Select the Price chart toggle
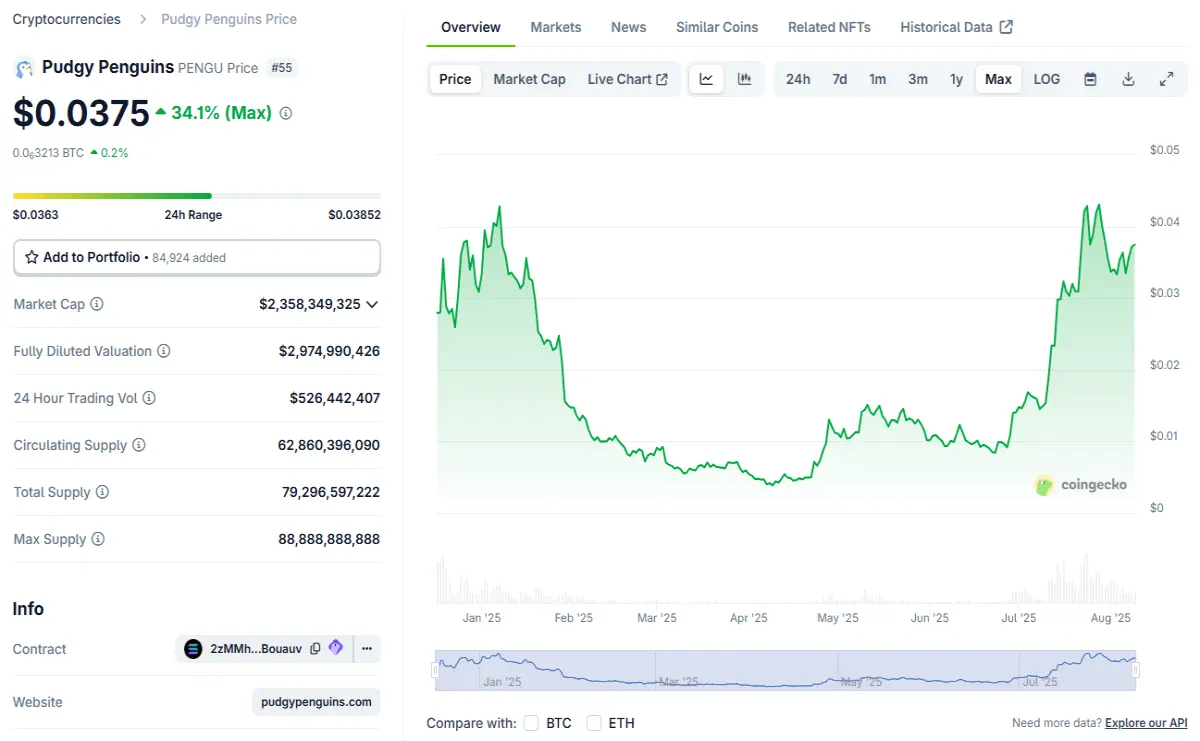 point(455,79)
